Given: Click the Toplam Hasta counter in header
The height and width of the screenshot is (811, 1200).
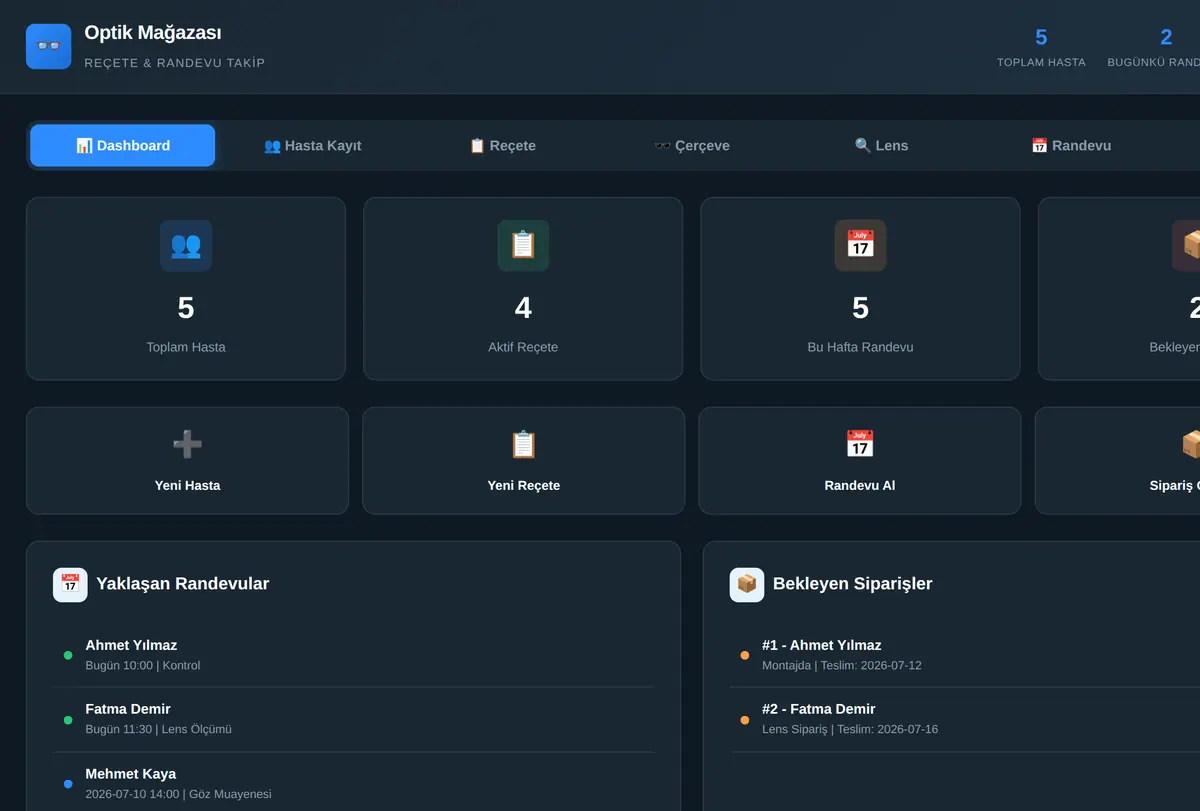Looking at the screenshot, I should tap(1041, 47).
